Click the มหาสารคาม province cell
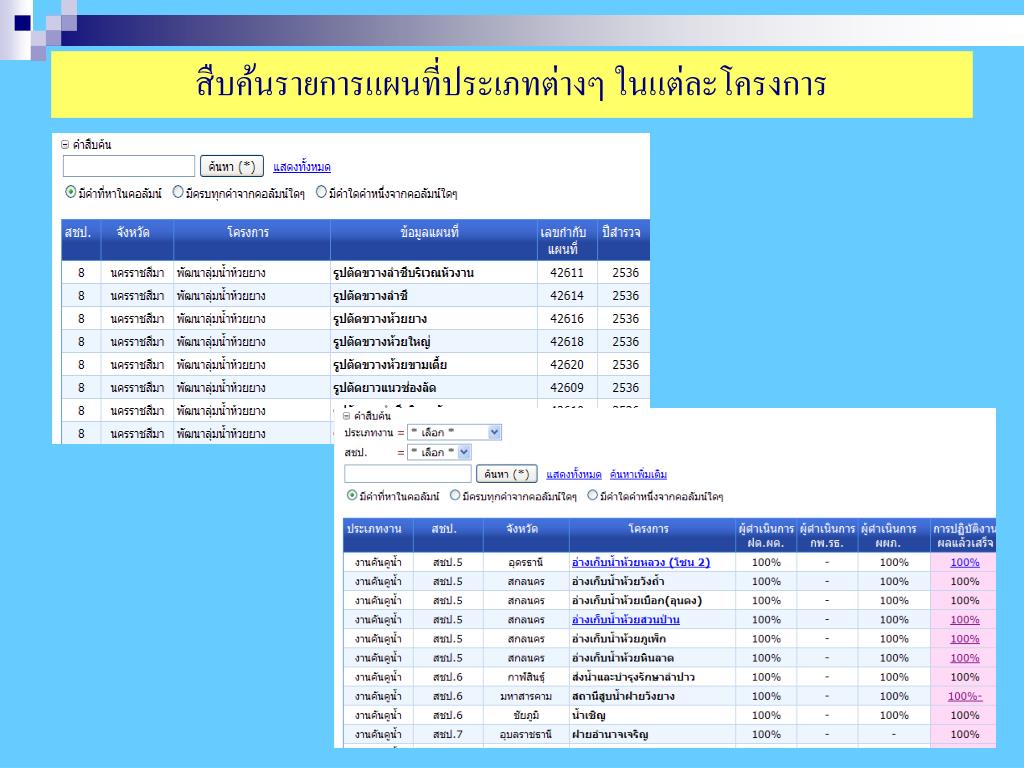 (x=526, y=696)
